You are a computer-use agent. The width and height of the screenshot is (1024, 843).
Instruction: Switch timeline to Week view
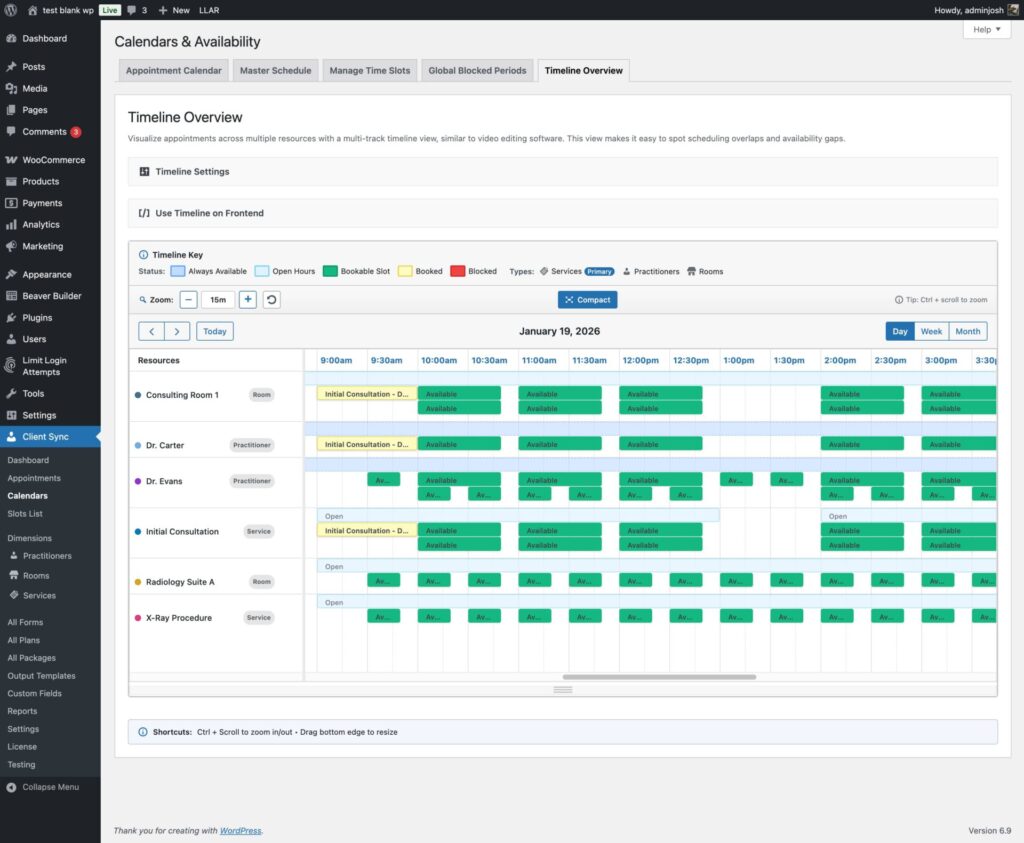931,331
